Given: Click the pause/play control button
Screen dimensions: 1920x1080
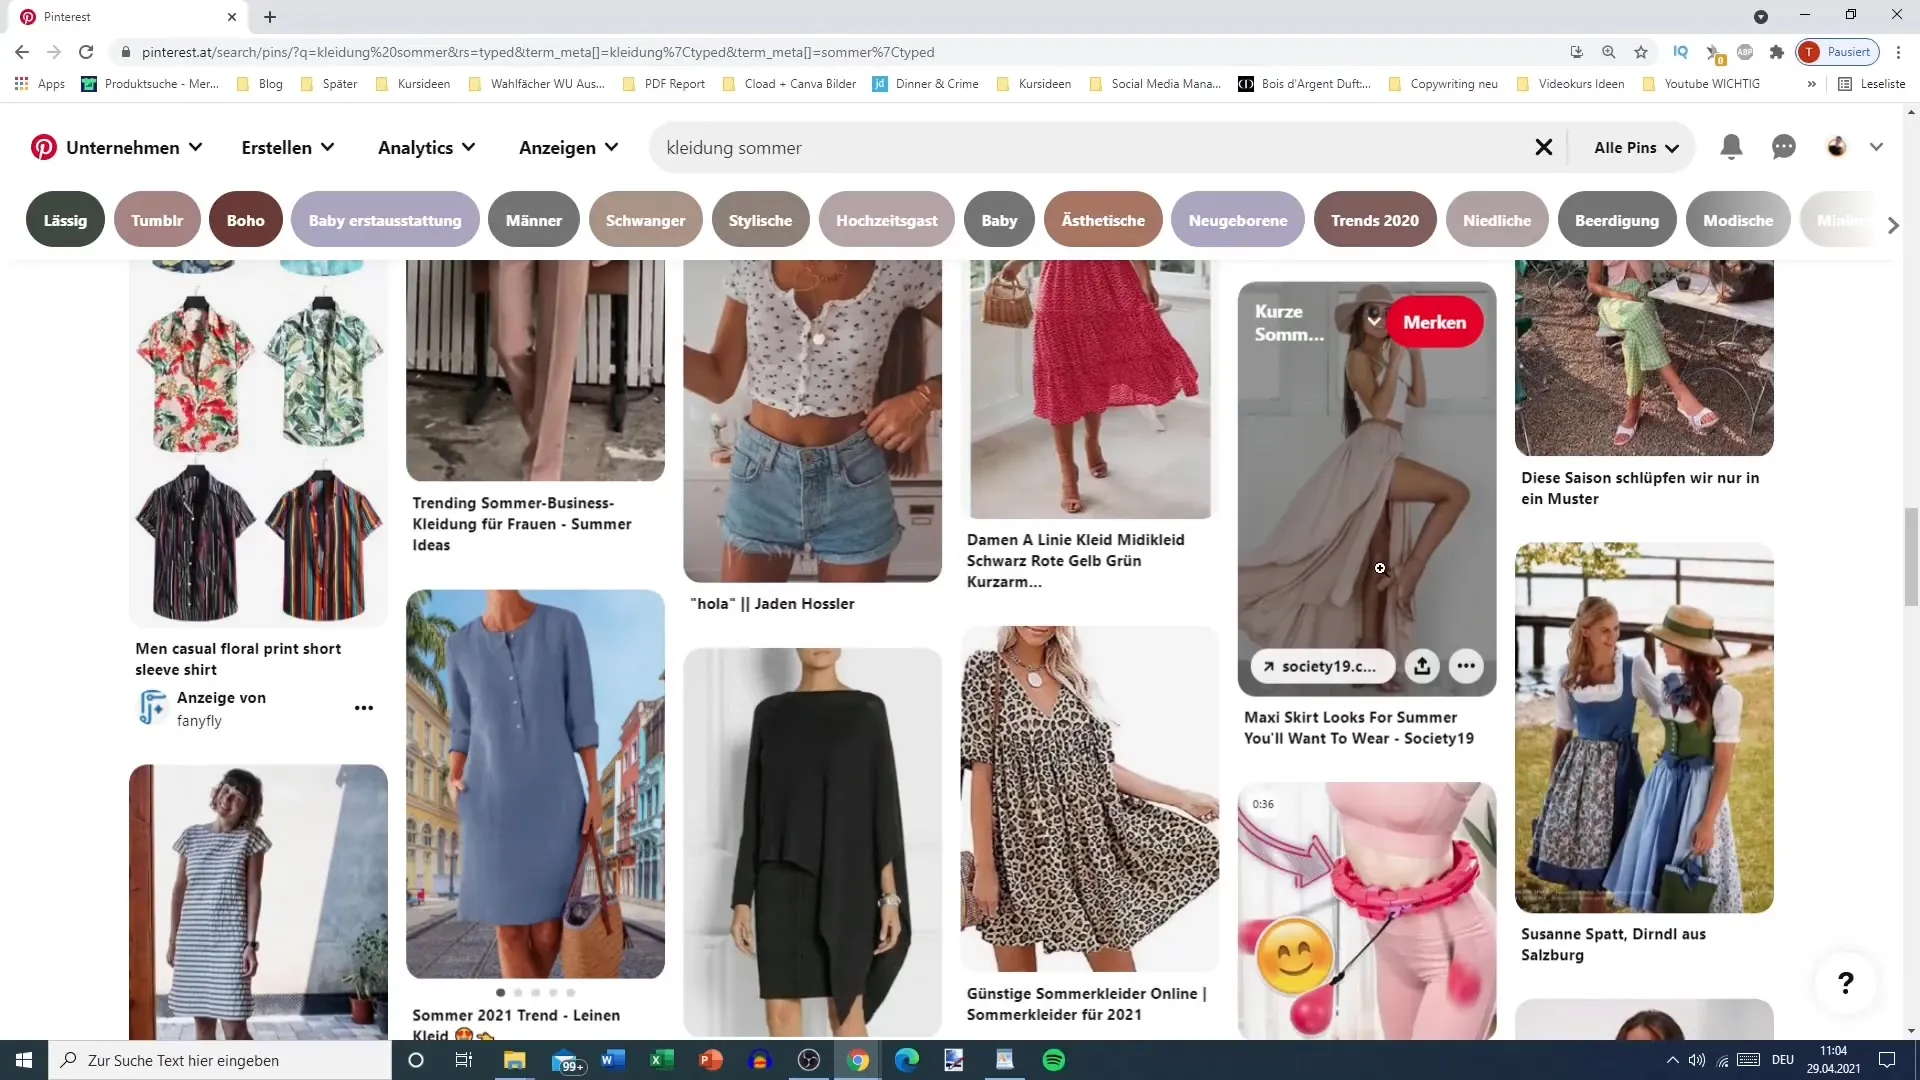Looking at the screenshot, I should pos(1845,51).
